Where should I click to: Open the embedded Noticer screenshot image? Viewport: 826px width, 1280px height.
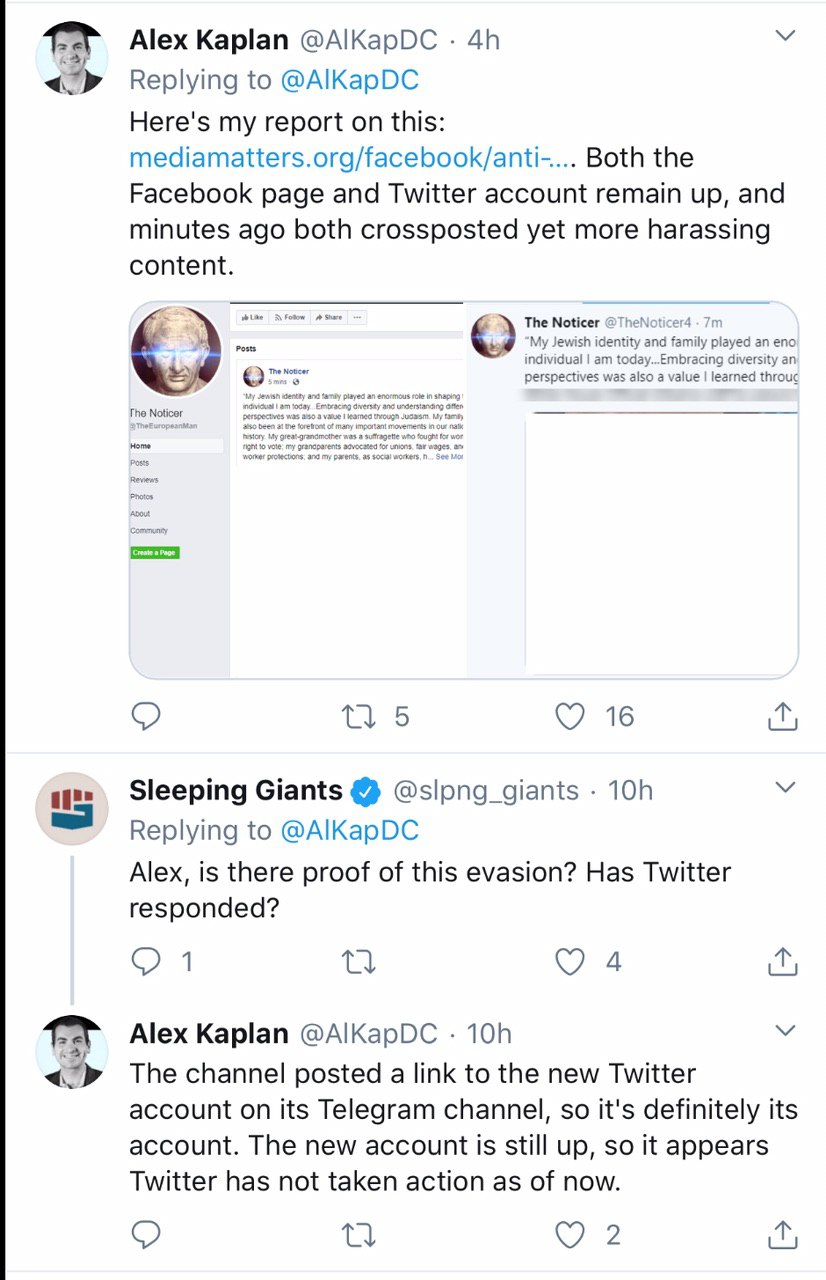[464, 490]
